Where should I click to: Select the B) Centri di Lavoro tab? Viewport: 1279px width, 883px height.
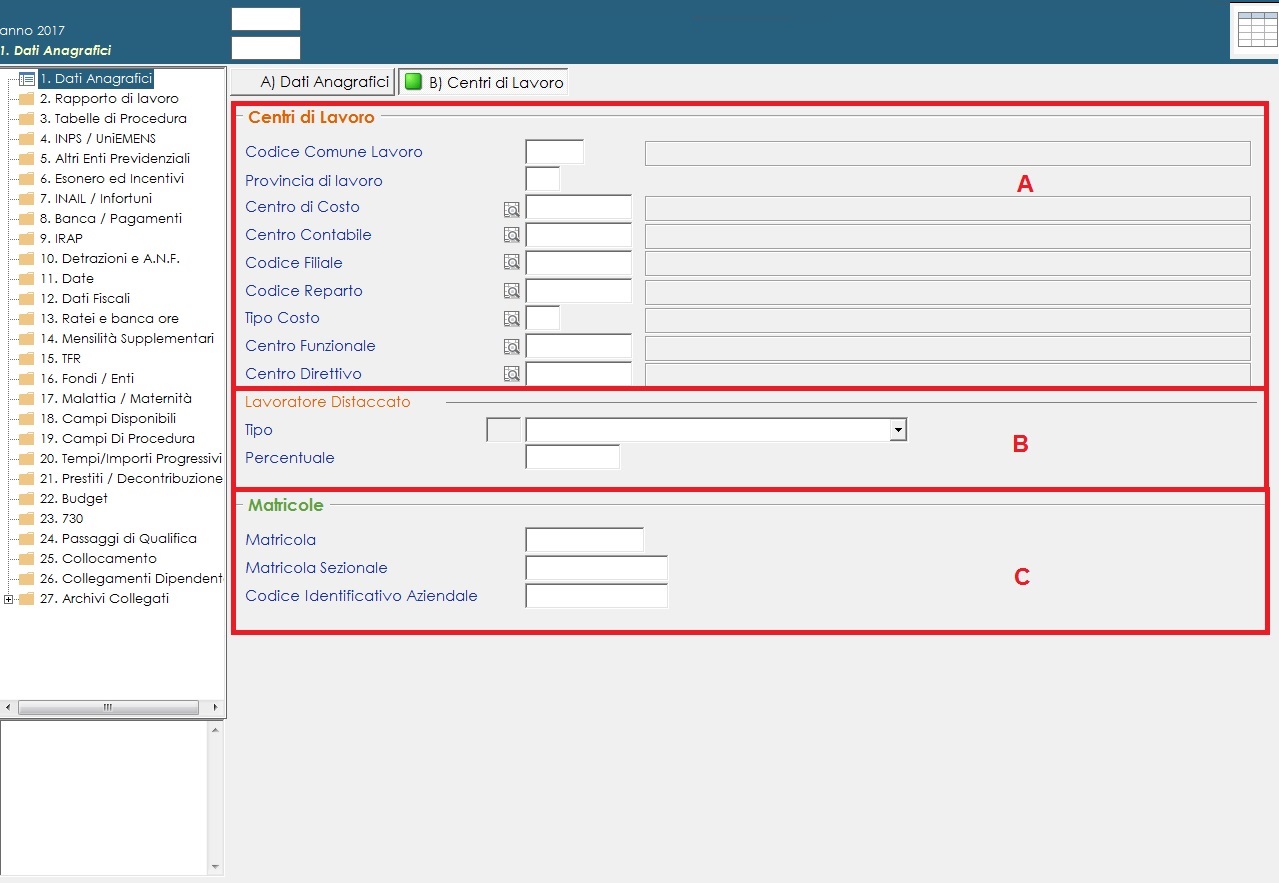tap(484, 83)
